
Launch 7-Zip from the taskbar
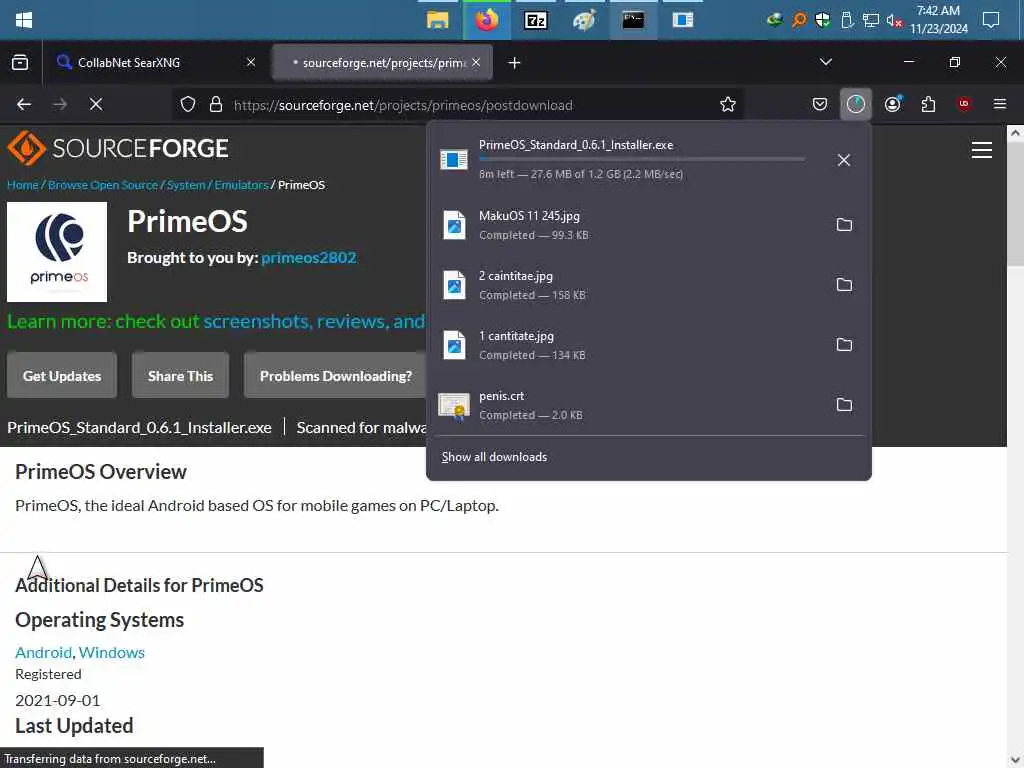536,20
